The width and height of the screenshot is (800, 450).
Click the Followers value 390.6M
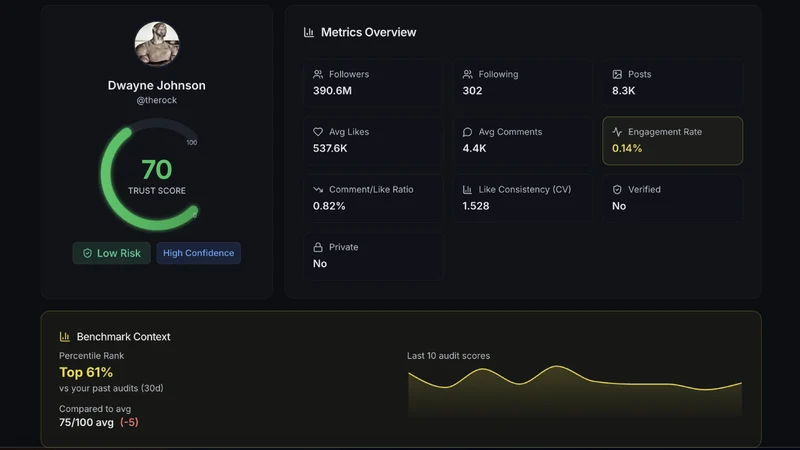(332, 91)
